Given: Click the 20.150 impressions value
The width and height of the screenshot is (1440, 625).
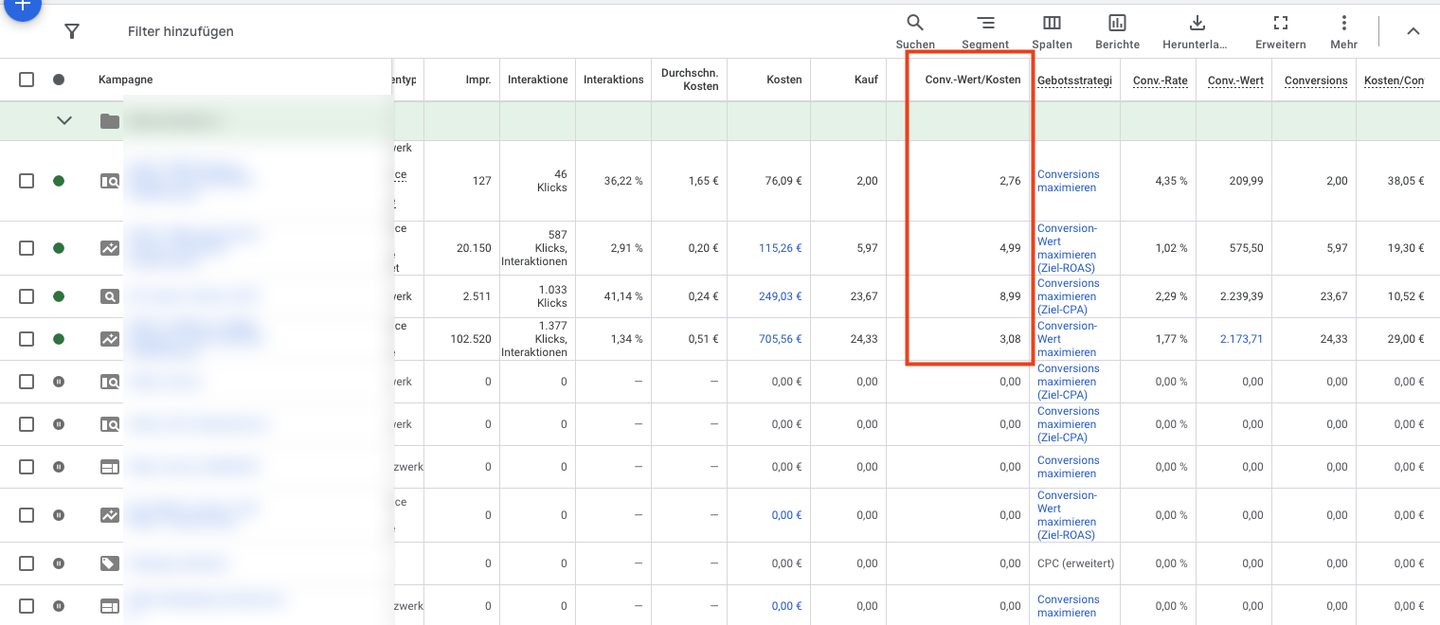Looking at the screenshot, I should (x=473, y=248).
